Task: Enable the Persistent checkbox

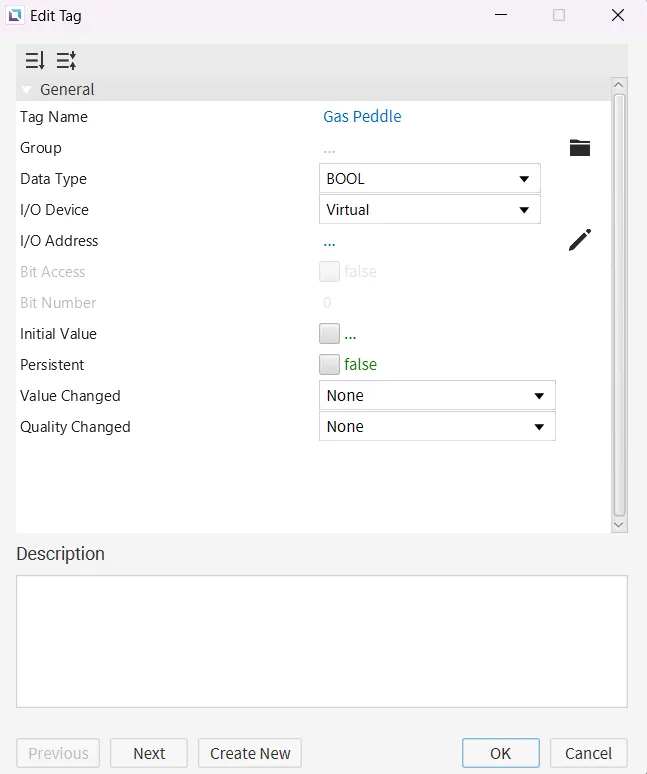Action: (329, 365)
